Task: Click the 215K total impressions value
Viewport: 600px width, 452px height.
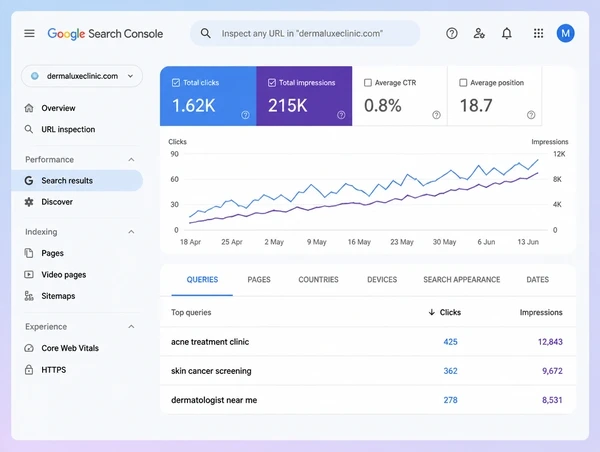Action: click(x=287, y=106)
